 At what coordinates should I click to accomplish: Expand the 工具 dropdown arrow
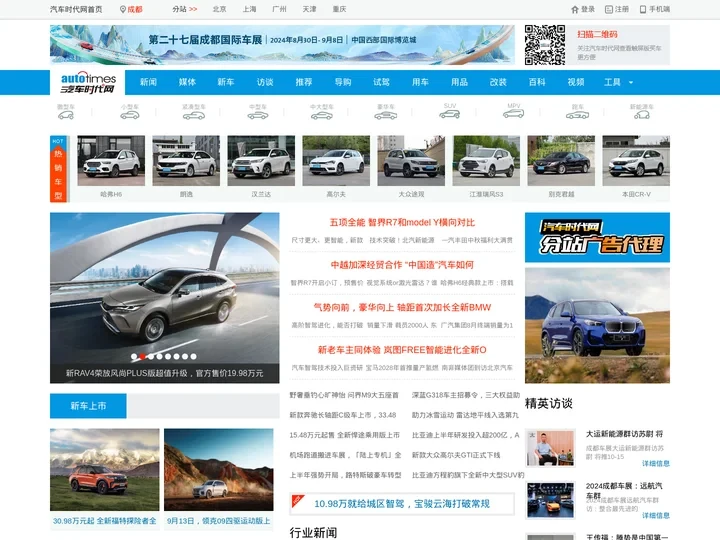(x=631, y=83)
